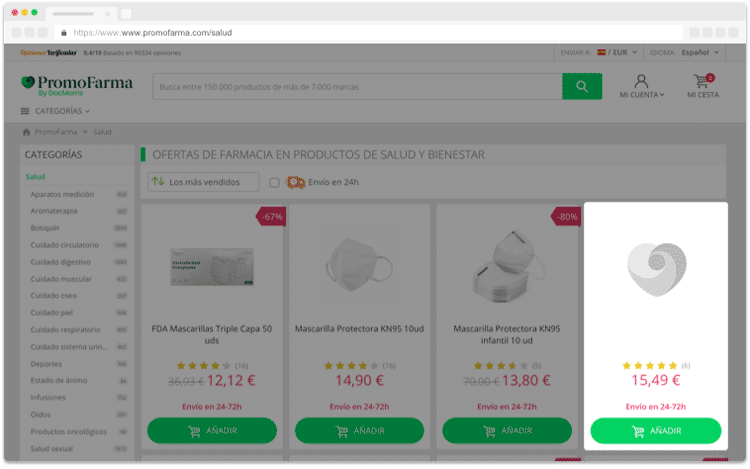This screenshot has height=469, width=750.
Task: Click the -80% discount badge
Action: pos(566,217)
